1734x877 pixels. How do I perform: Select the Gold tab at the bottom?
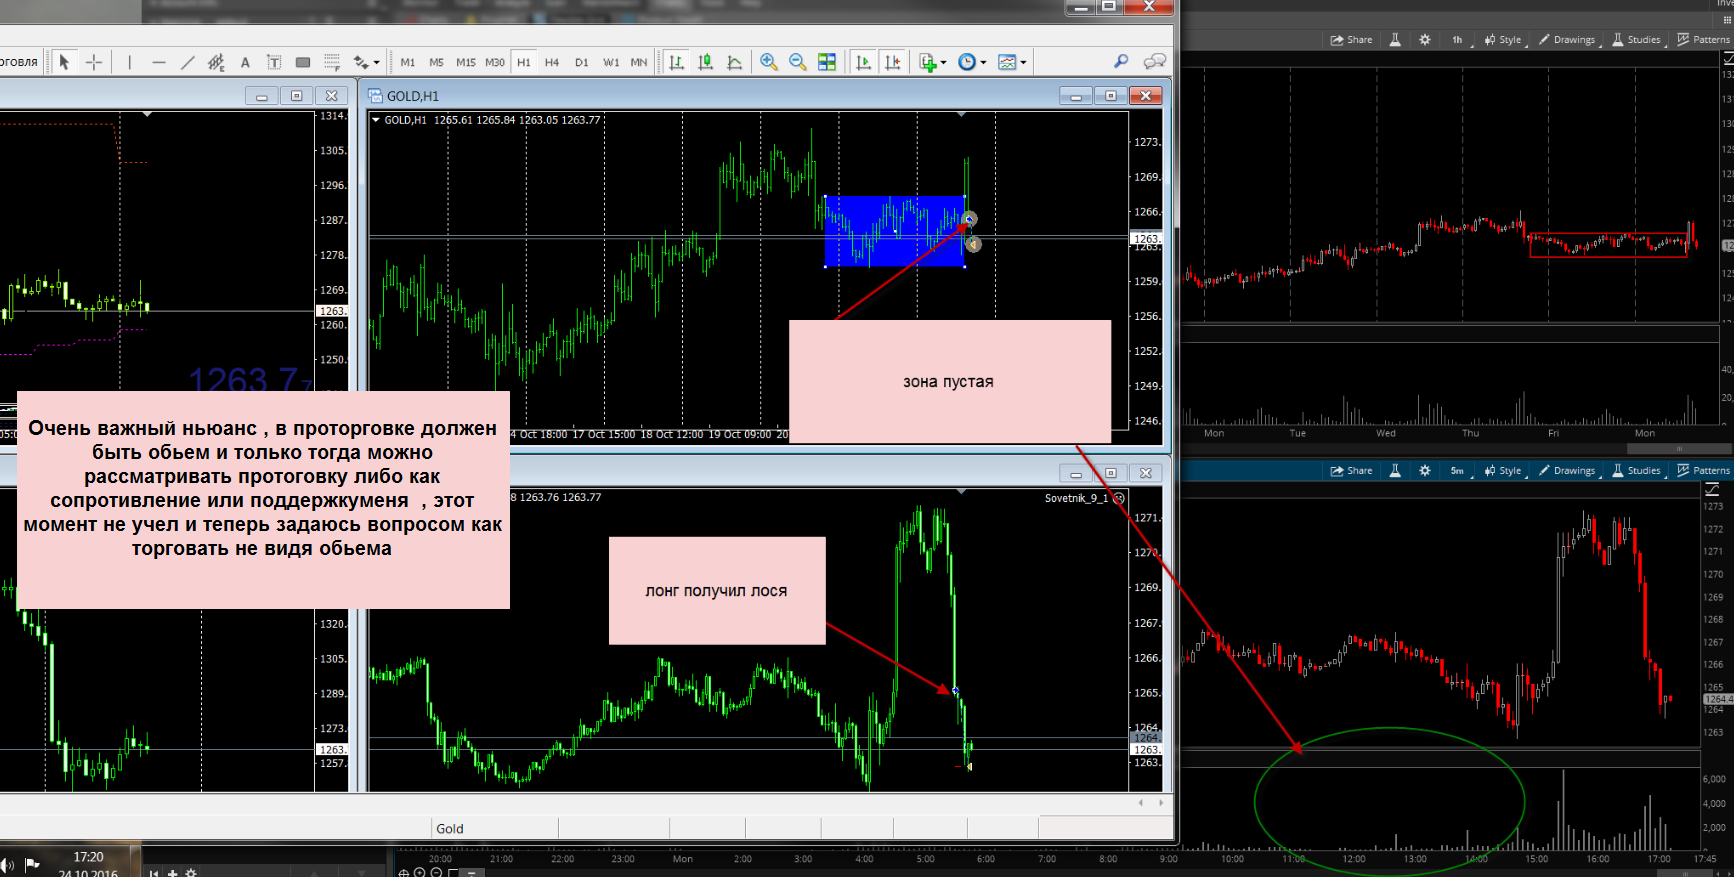coord(450,829)
